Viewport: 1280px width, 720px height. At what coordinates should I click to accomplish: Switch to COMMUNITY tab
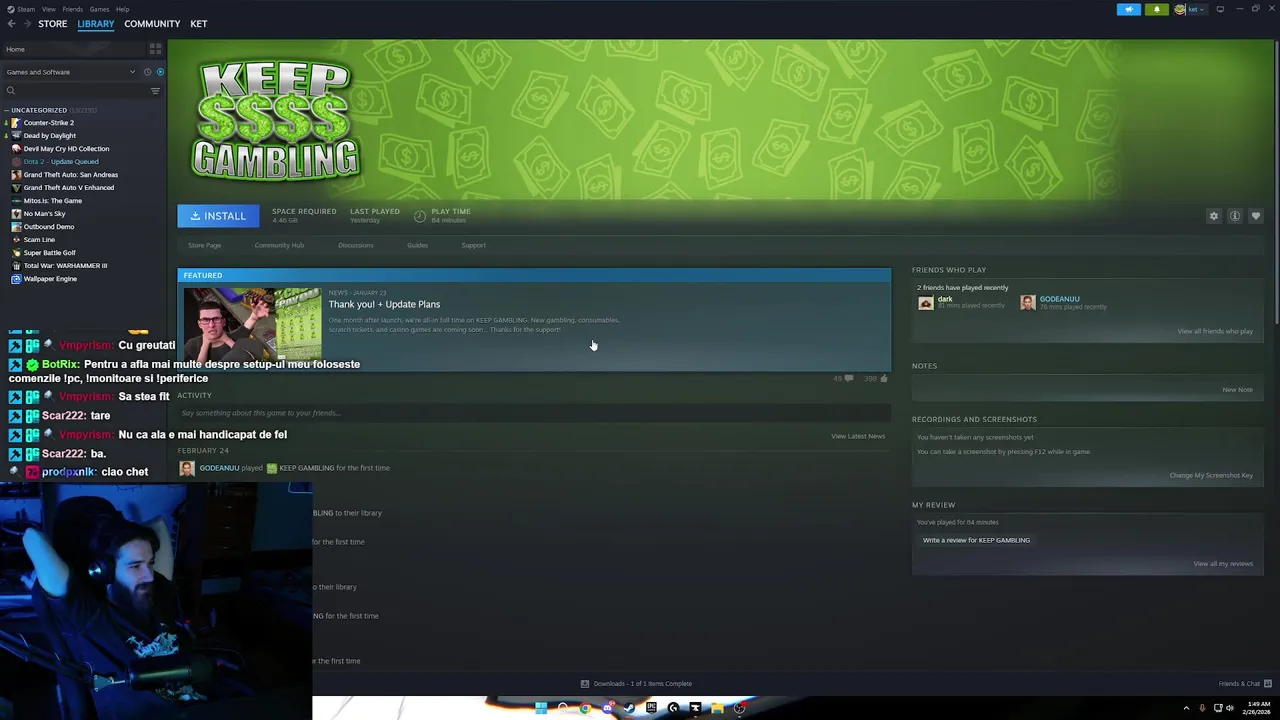[x=152, y=24]
